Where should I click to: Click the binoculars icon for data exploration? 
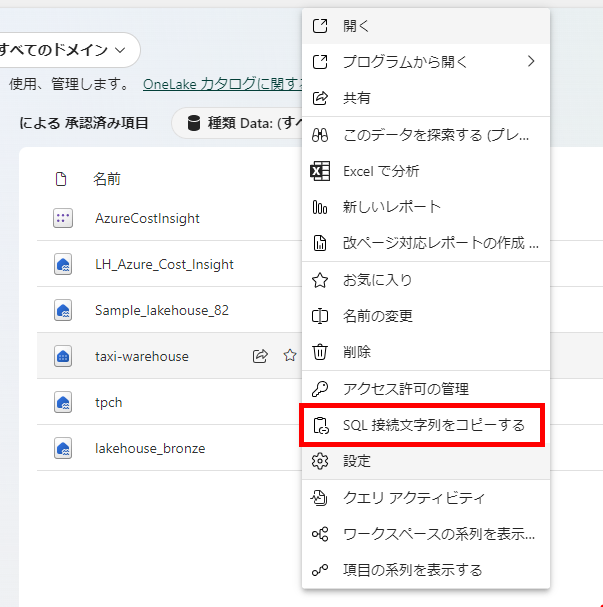320,135
